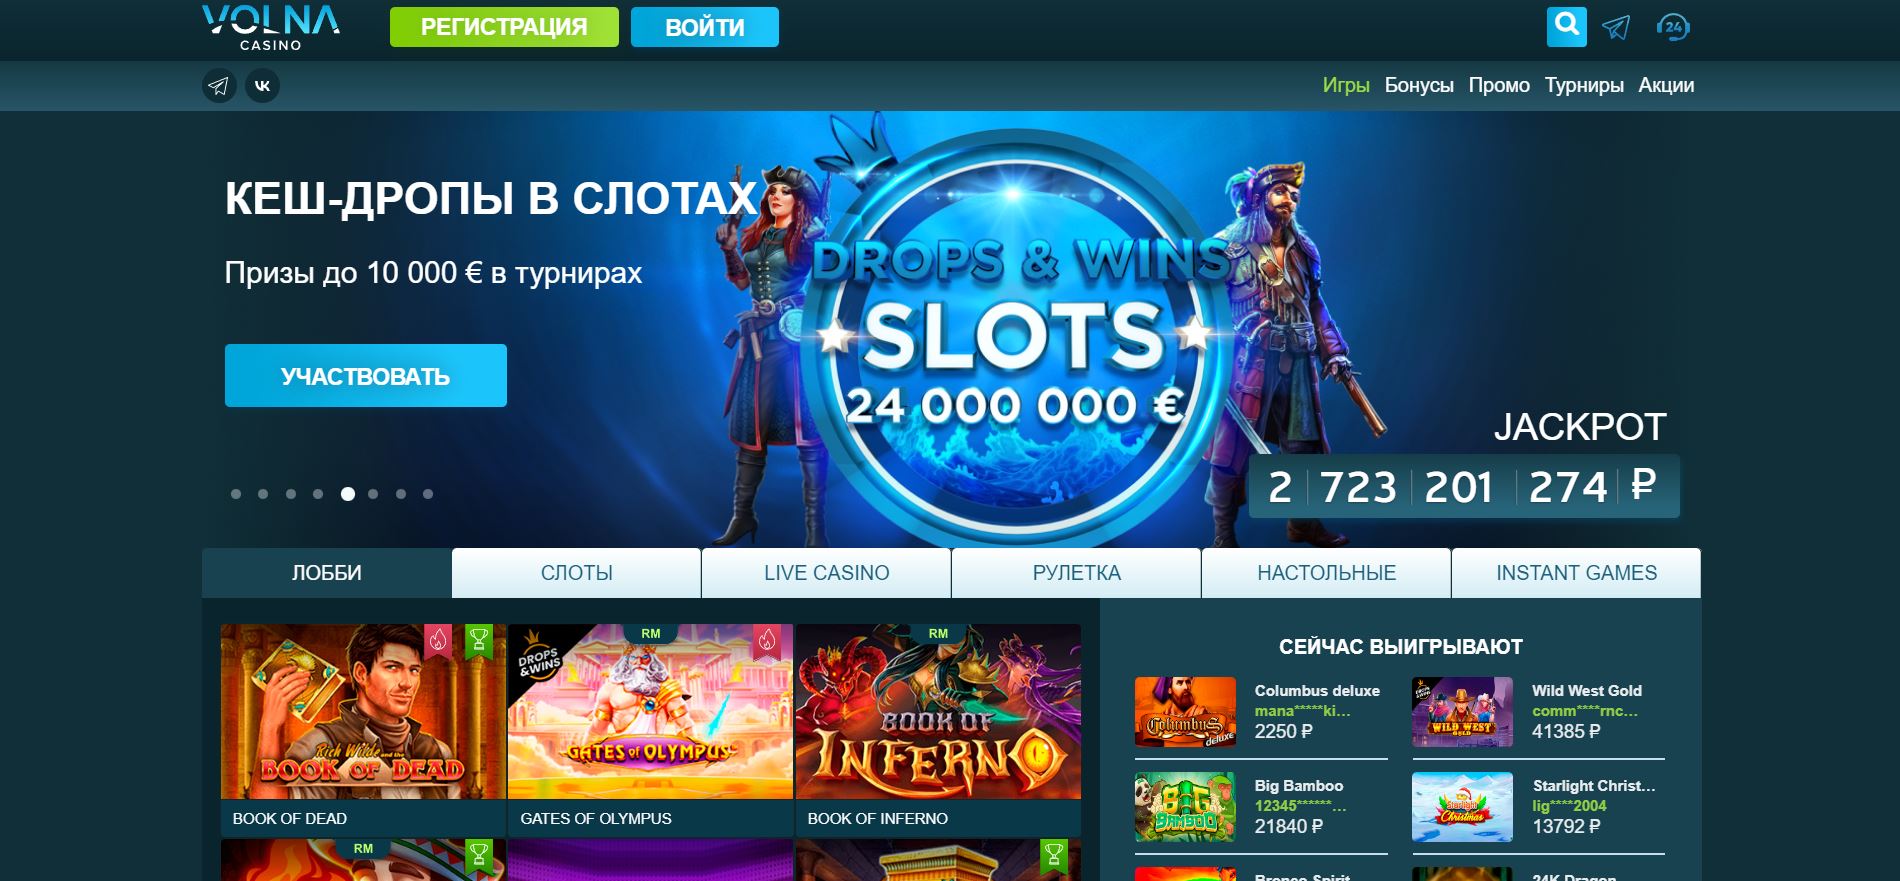The height and width of the screenshot is (881, 1900).
Task: Open the 24-hour support icon
Action: [1673, 27]
